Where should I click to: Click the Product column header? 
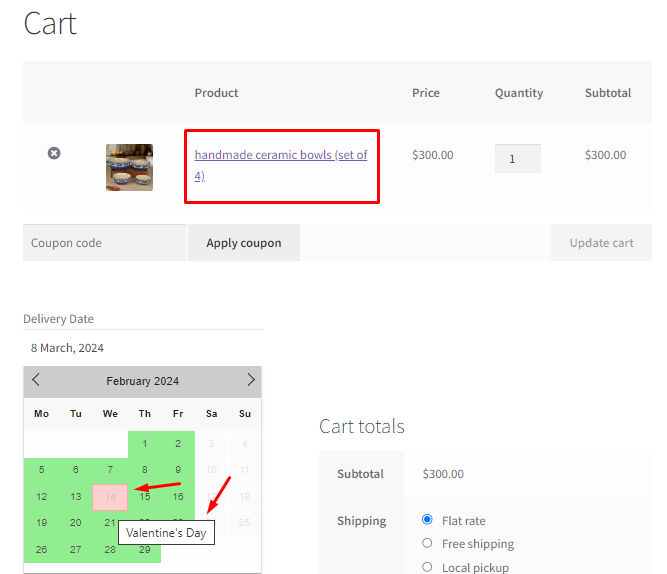click(x=216, y=93)
